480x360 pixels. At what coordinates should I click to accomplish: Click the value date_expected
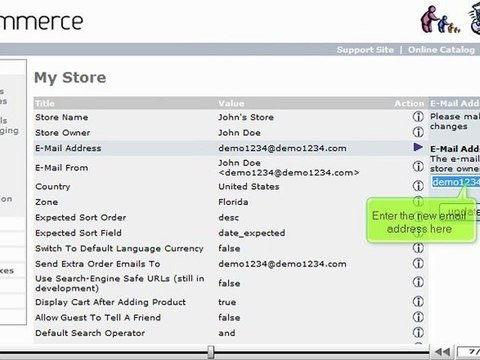pyautogui.click(x=252, y=233)
